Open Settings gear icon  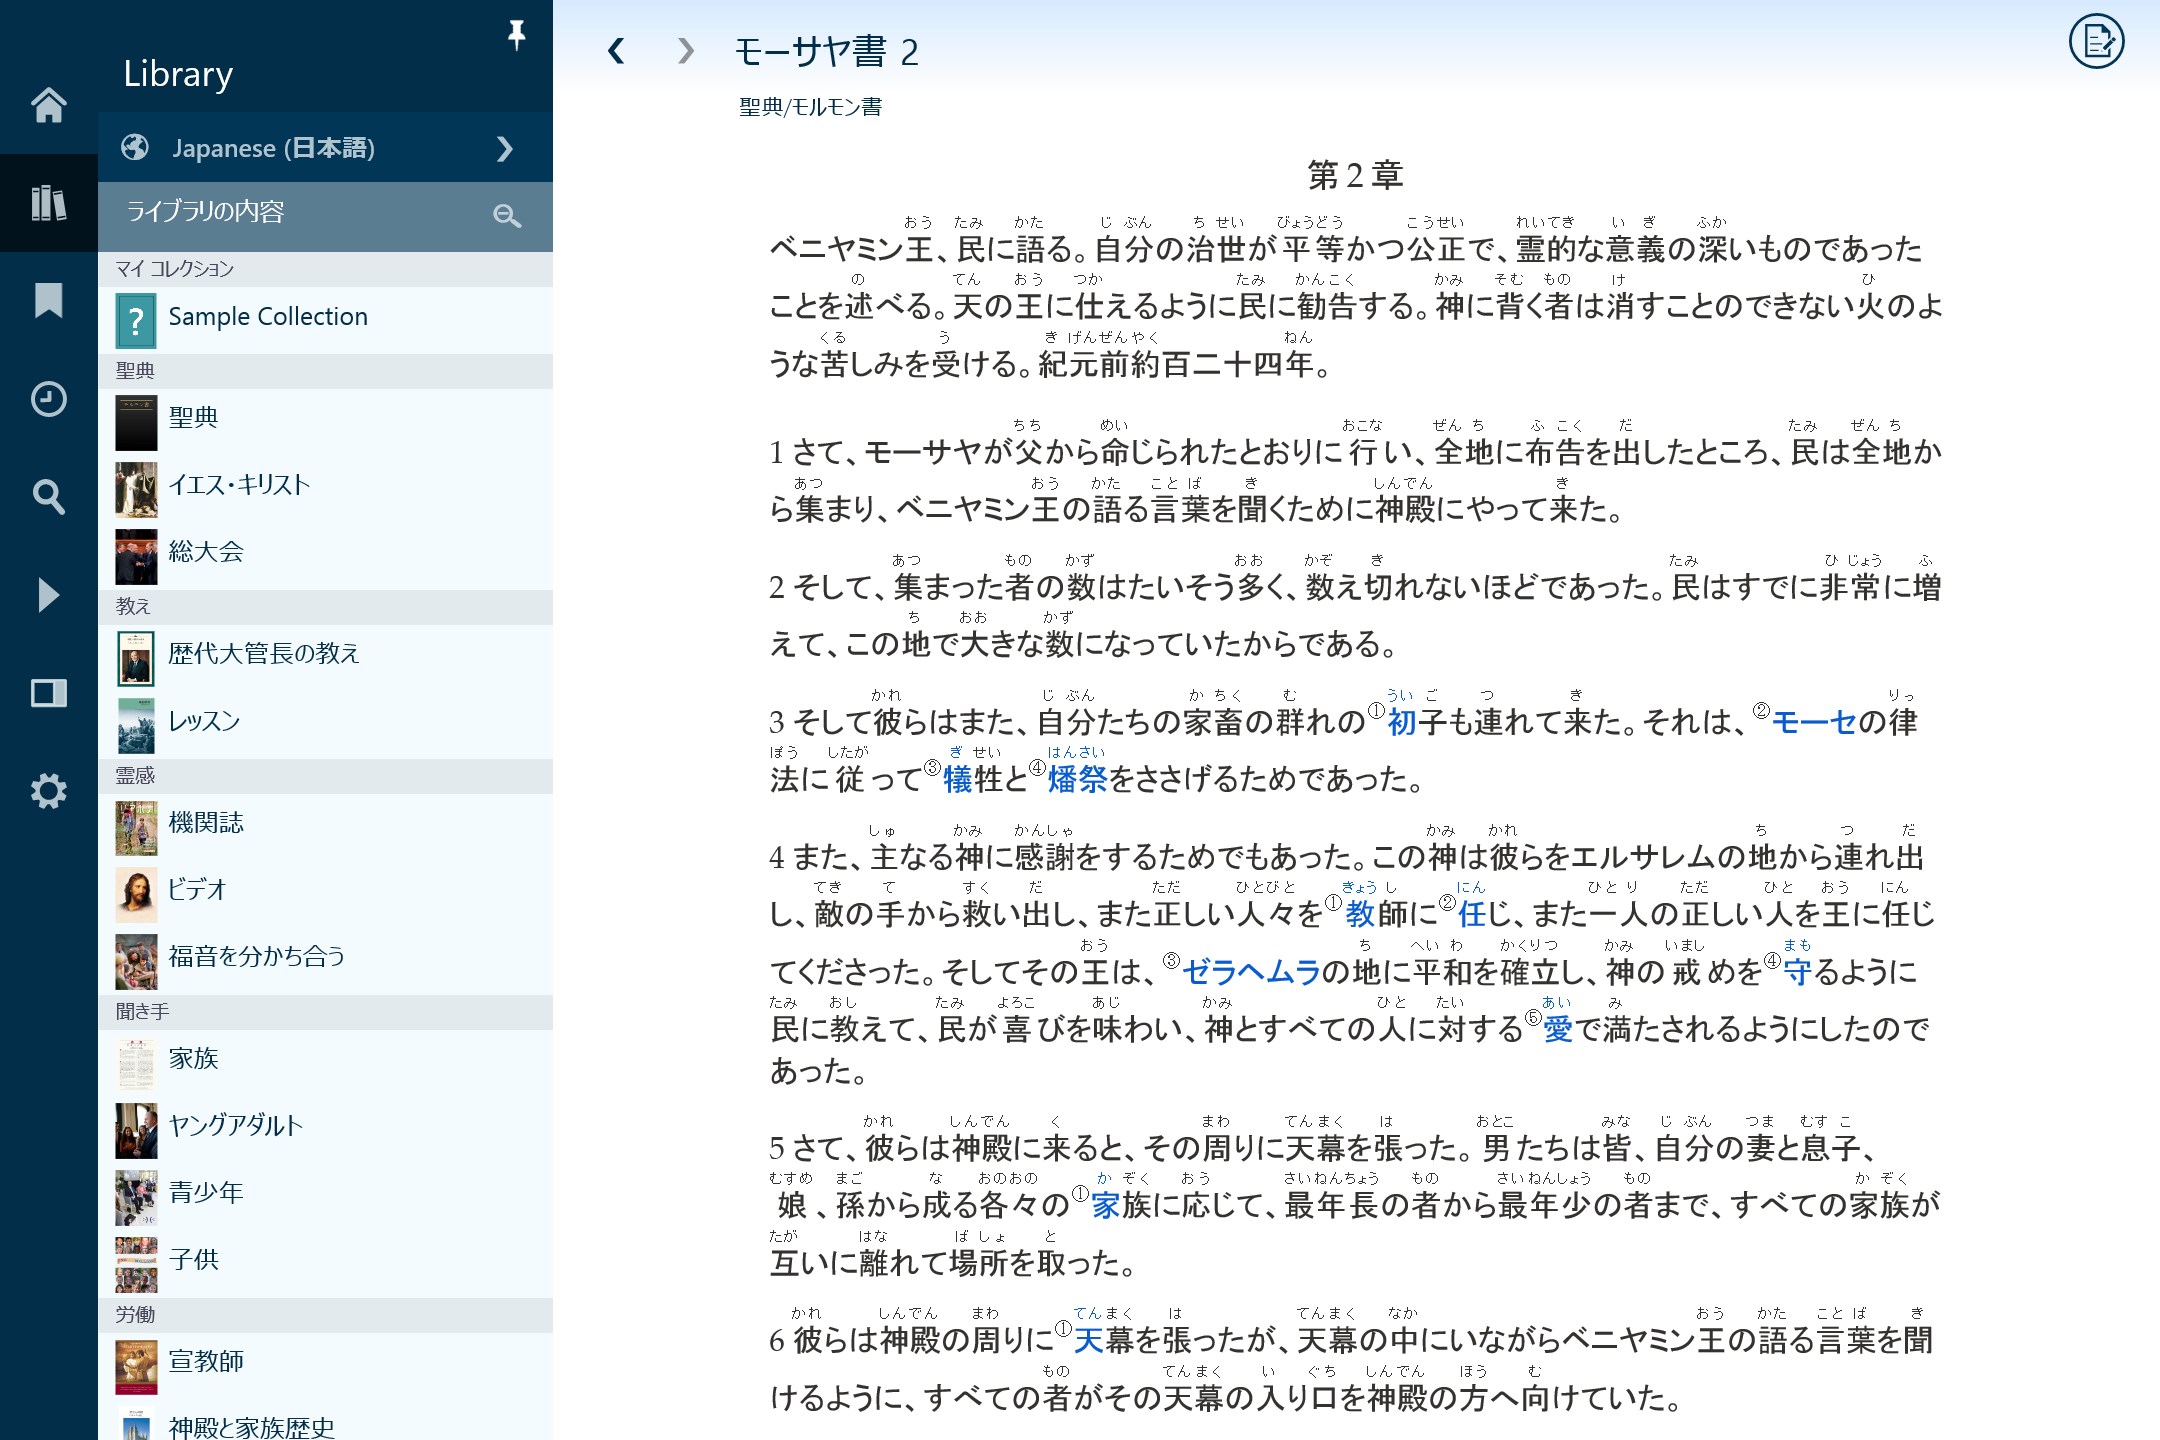click(48, 791)
